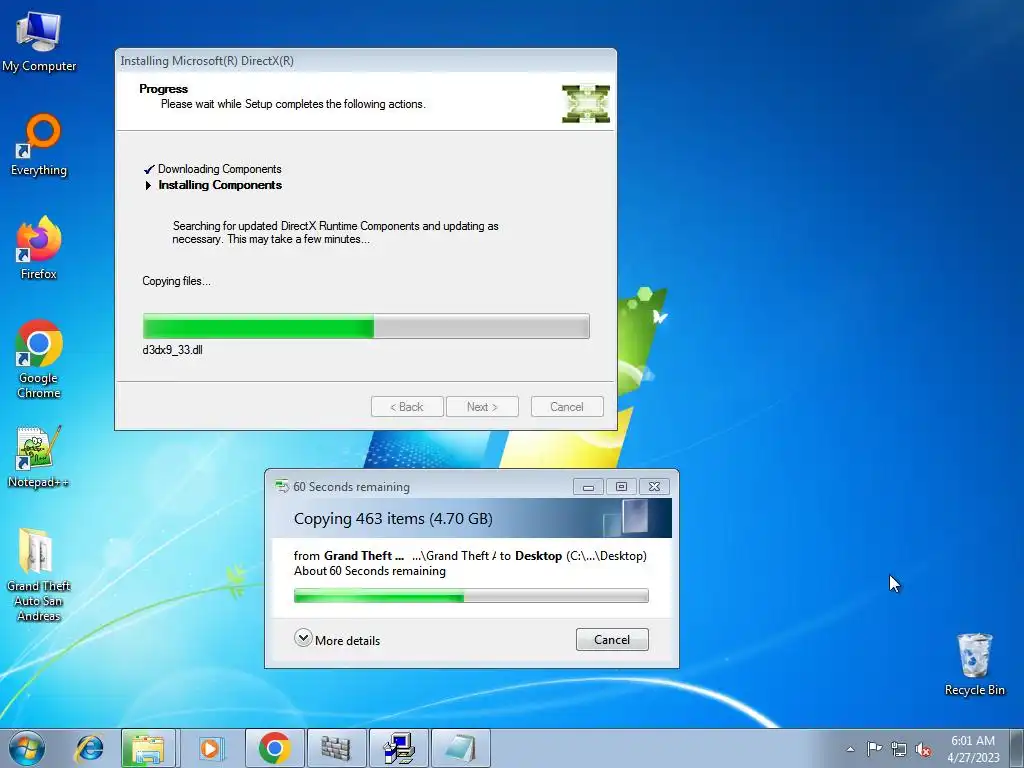1024x768 pixels.
Task: Switch to Chrome in the taskbar
Action: [275, 748]
